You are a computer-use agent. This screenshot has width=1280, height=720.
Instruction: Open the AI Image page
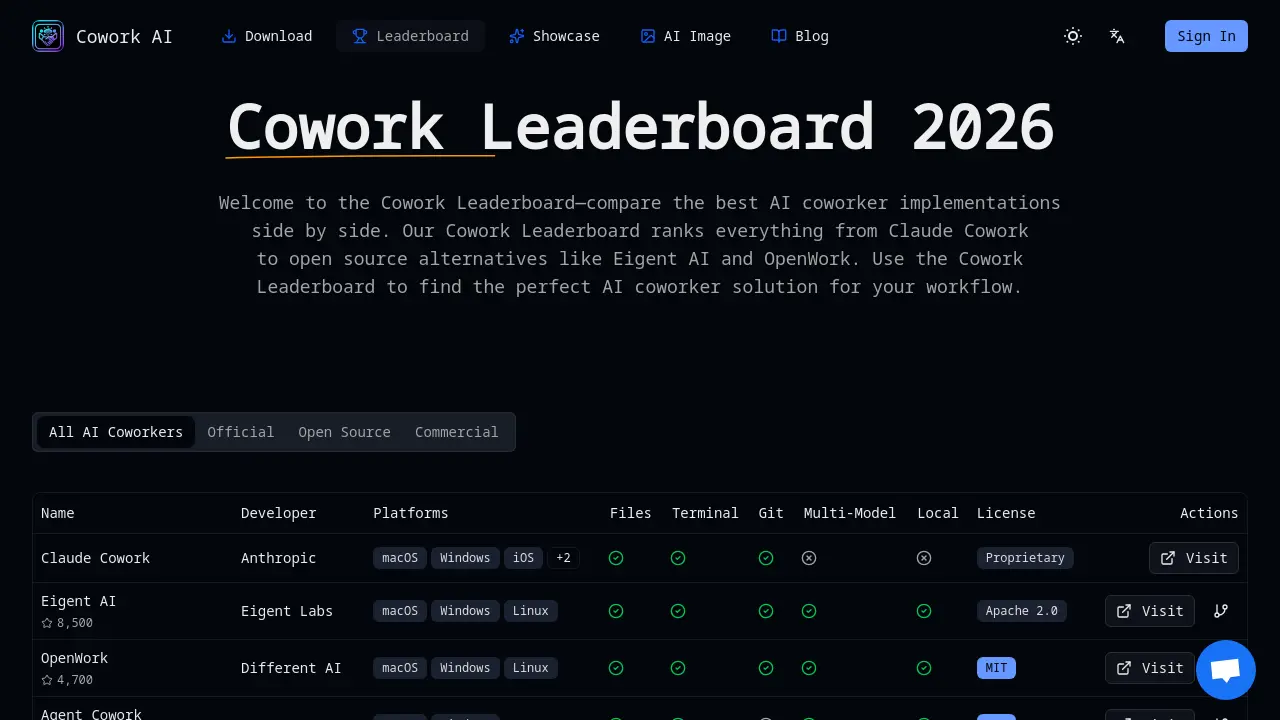686,36
